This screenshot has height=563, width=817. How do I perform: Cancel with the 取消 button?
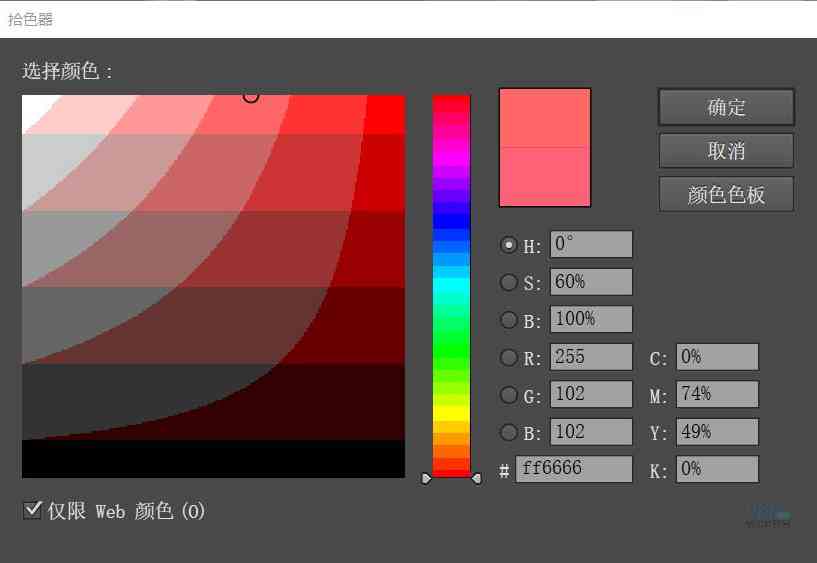[726, 151]
